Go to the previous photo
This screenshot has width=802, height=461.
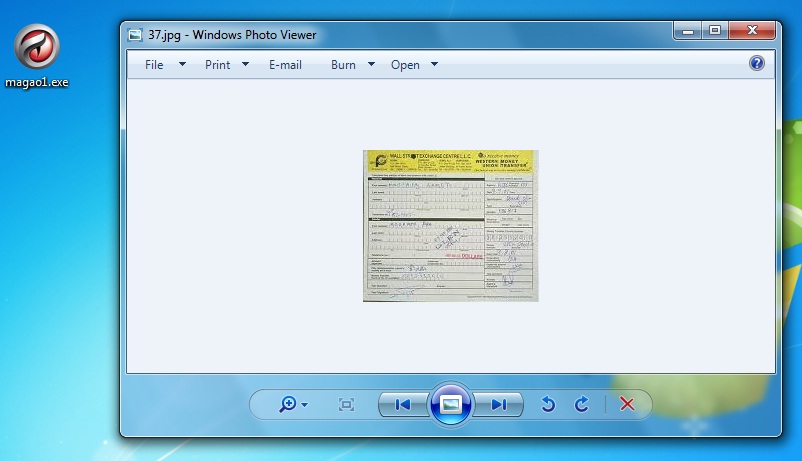(x=403, y=405)
